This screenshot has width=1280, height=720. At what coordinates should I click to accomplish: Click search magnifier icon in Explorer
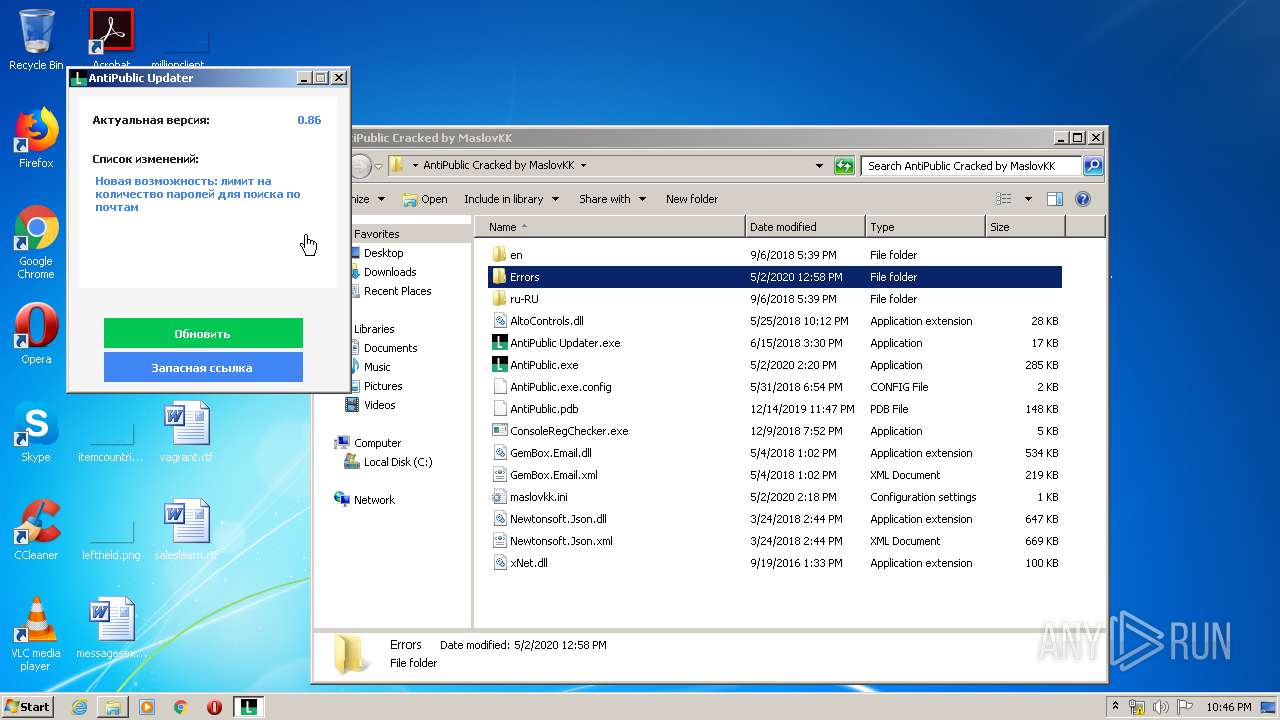[x=1092, y=166]
